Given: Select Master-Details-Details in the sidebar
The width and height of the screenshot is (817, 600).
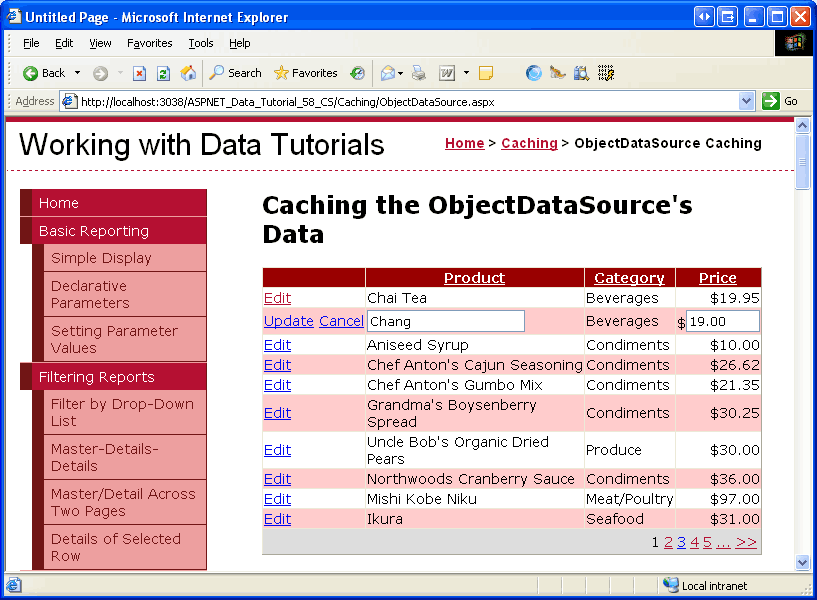Looking at the screenshot, I should coord(104,457).
